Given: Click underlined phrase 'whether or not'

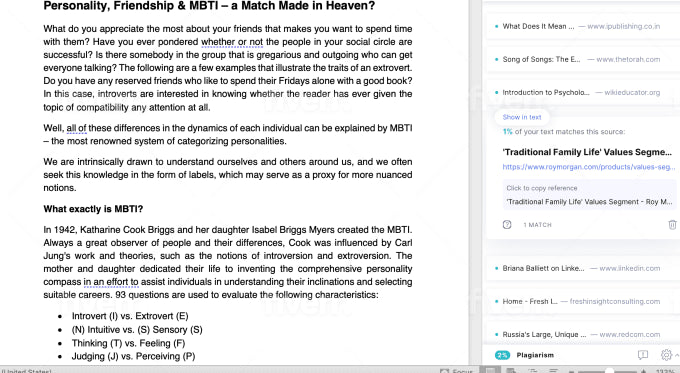Looking at the screenshot, I should point(232,42).
